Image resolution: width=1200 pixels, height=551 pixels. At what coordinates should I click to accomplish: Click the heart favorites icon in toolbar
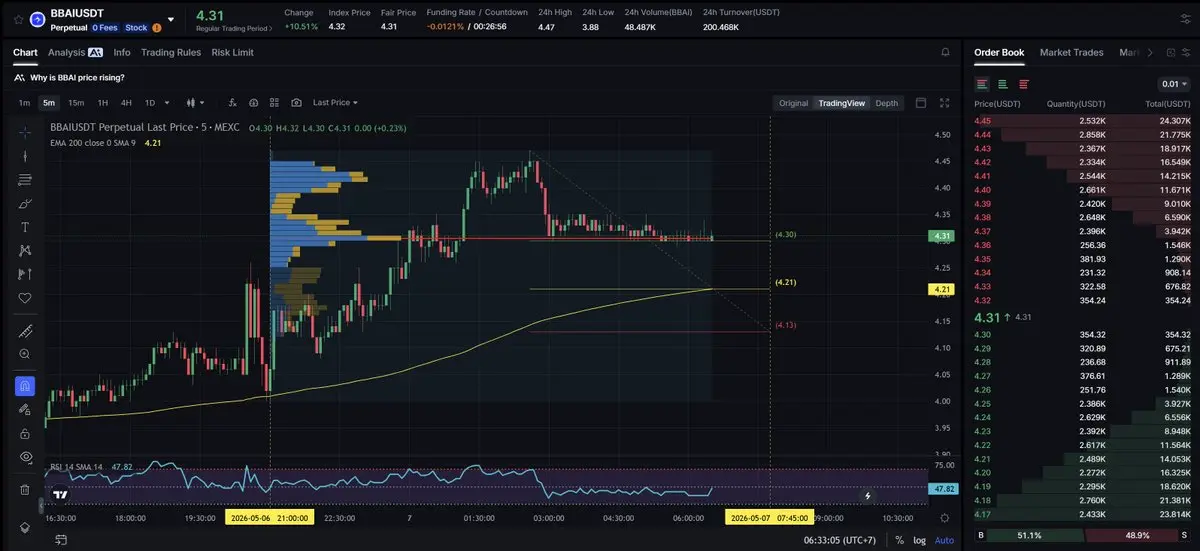[x=25, y=298]
